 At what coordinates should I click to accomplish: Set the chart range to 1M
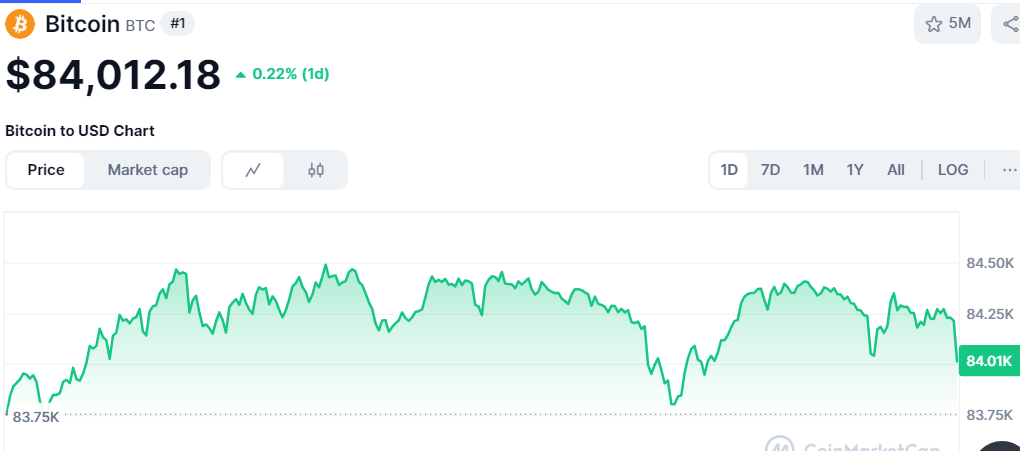coord(813,170)
